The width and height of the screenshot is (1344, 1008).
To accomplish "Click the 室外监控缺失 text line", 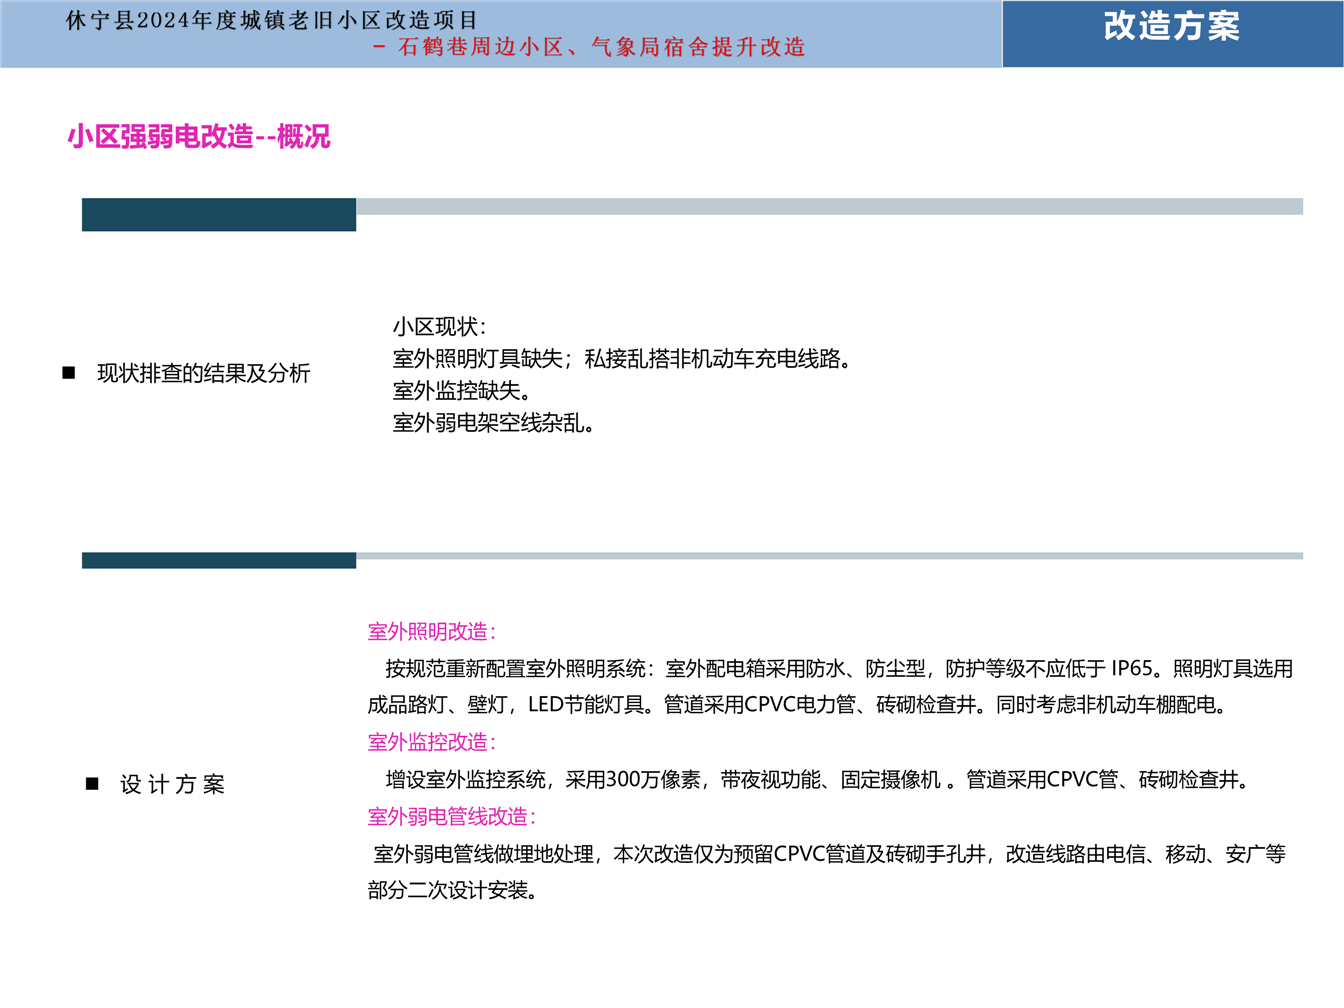I will (462, 391).
